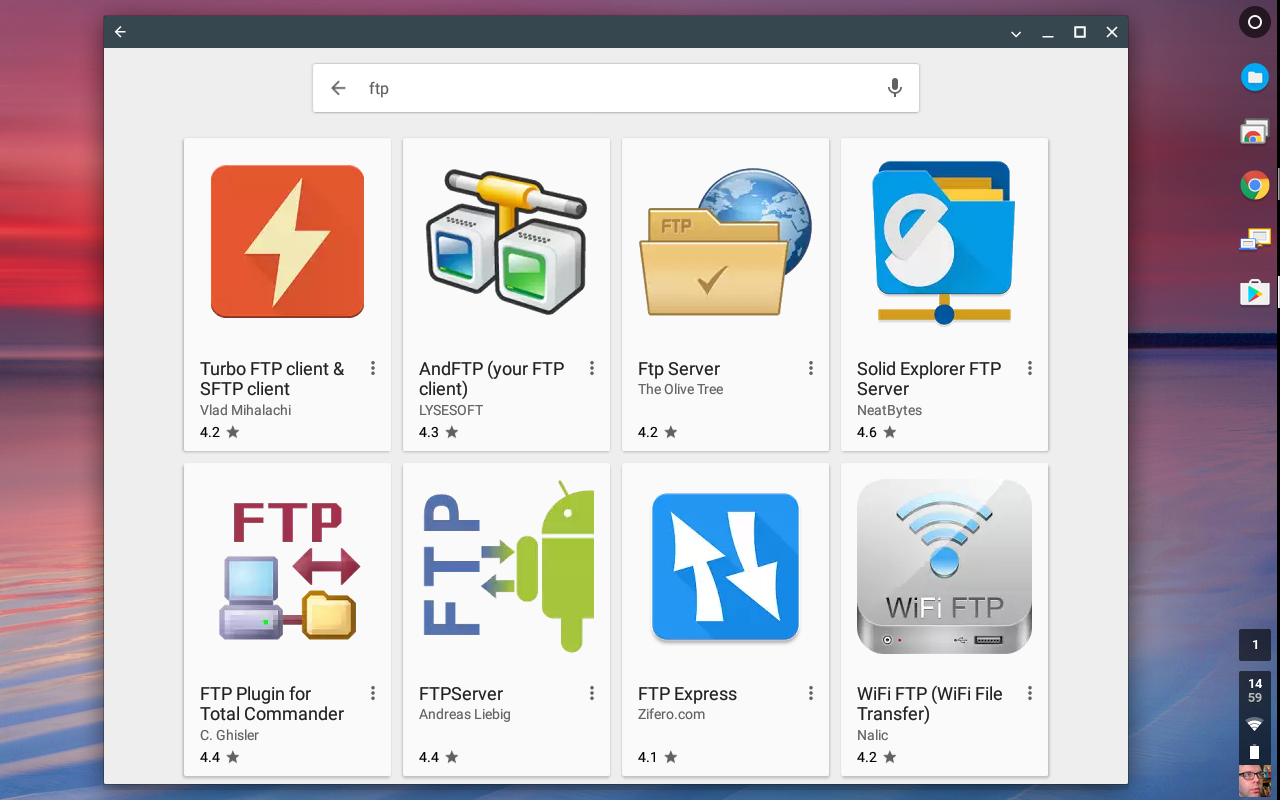
Task: Open the FTPServer Android robot icon
Action: pos(506,566)
